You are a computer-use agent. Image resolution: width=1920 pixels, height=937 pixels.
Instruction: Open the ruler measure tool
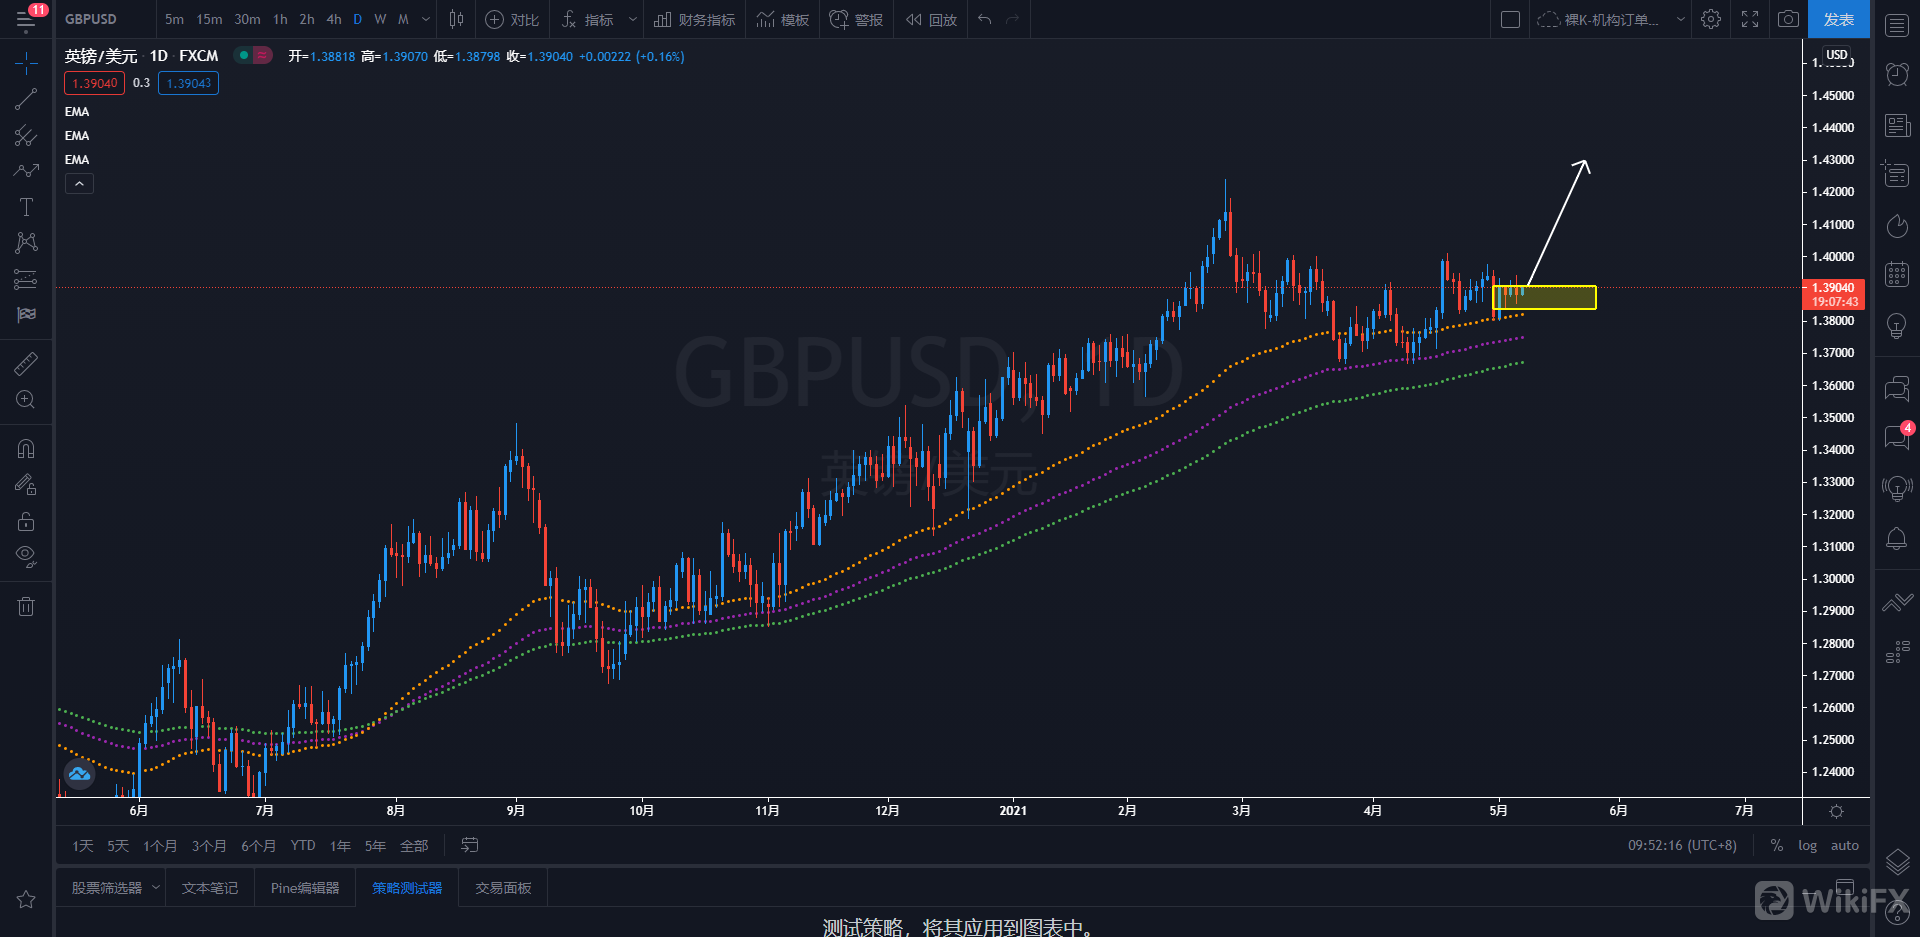click(x=26, y=364)
